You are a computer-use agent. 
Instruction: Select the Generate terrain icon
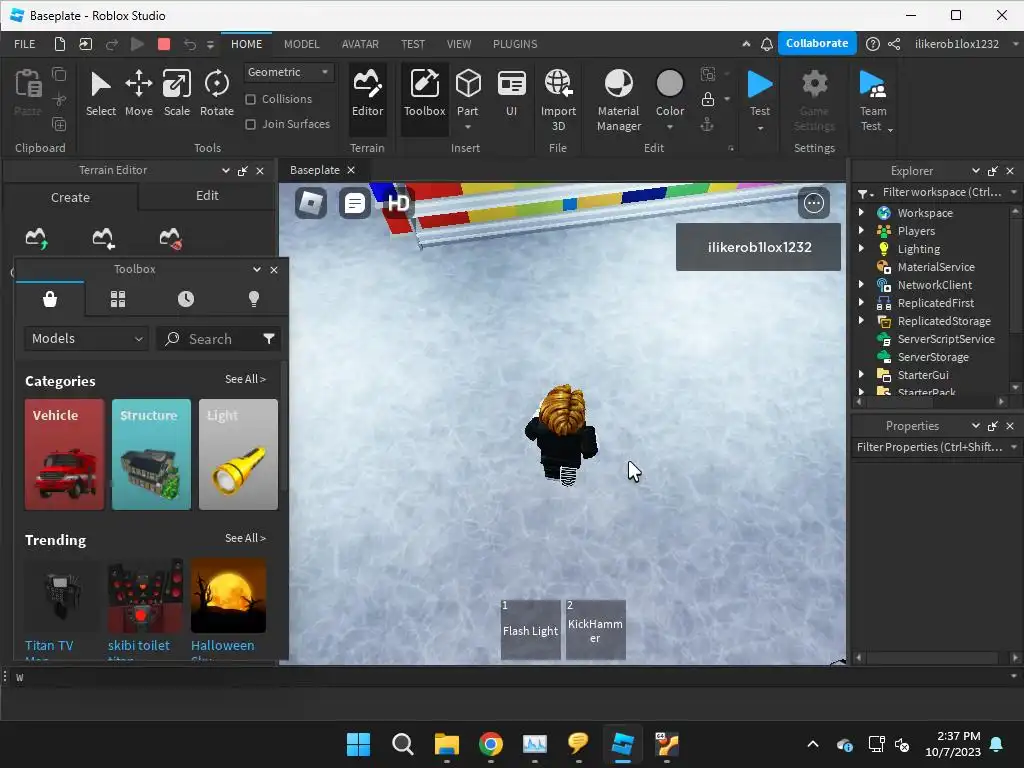[36, 238]
